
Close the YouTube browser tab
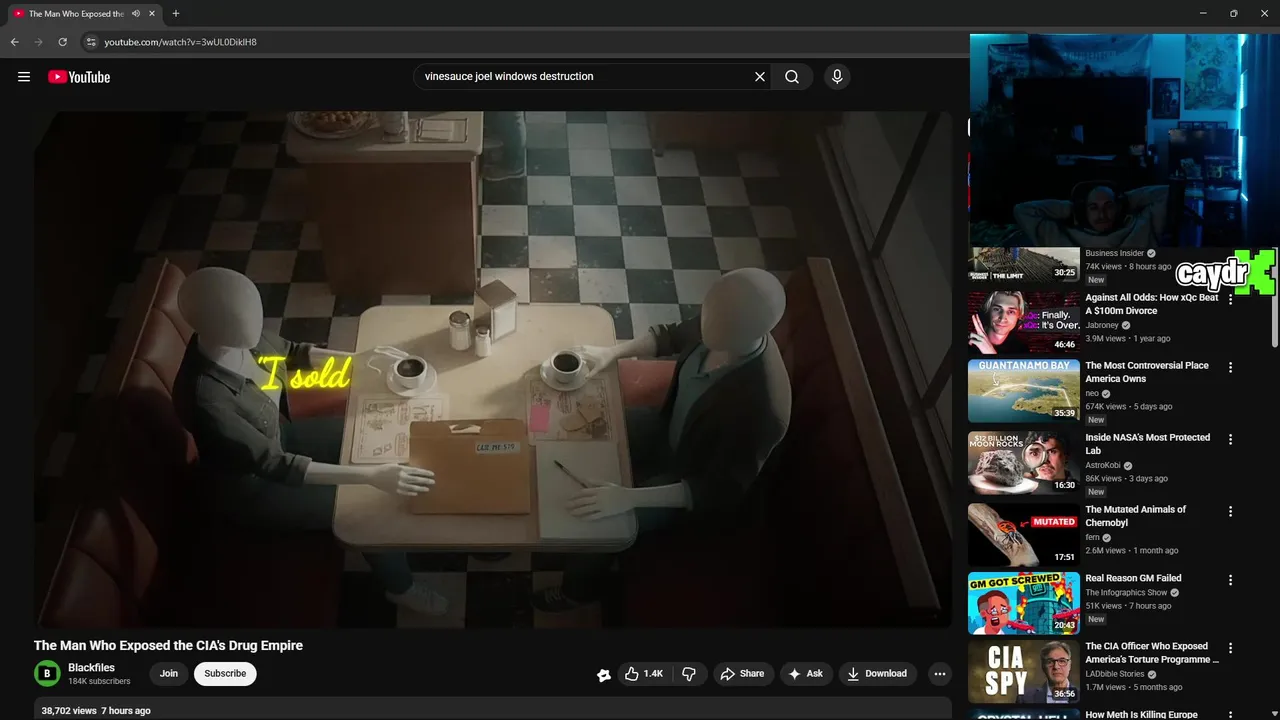(x=152, y=14)
